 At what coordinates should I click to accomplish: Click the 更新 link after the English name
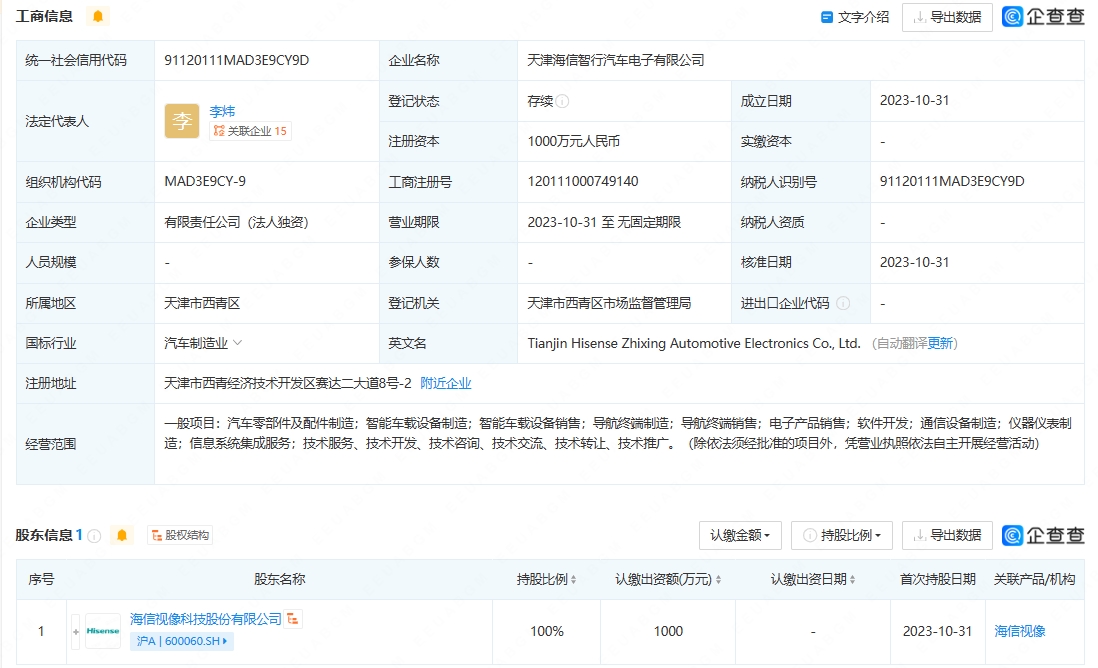click(x=940, y=343)
